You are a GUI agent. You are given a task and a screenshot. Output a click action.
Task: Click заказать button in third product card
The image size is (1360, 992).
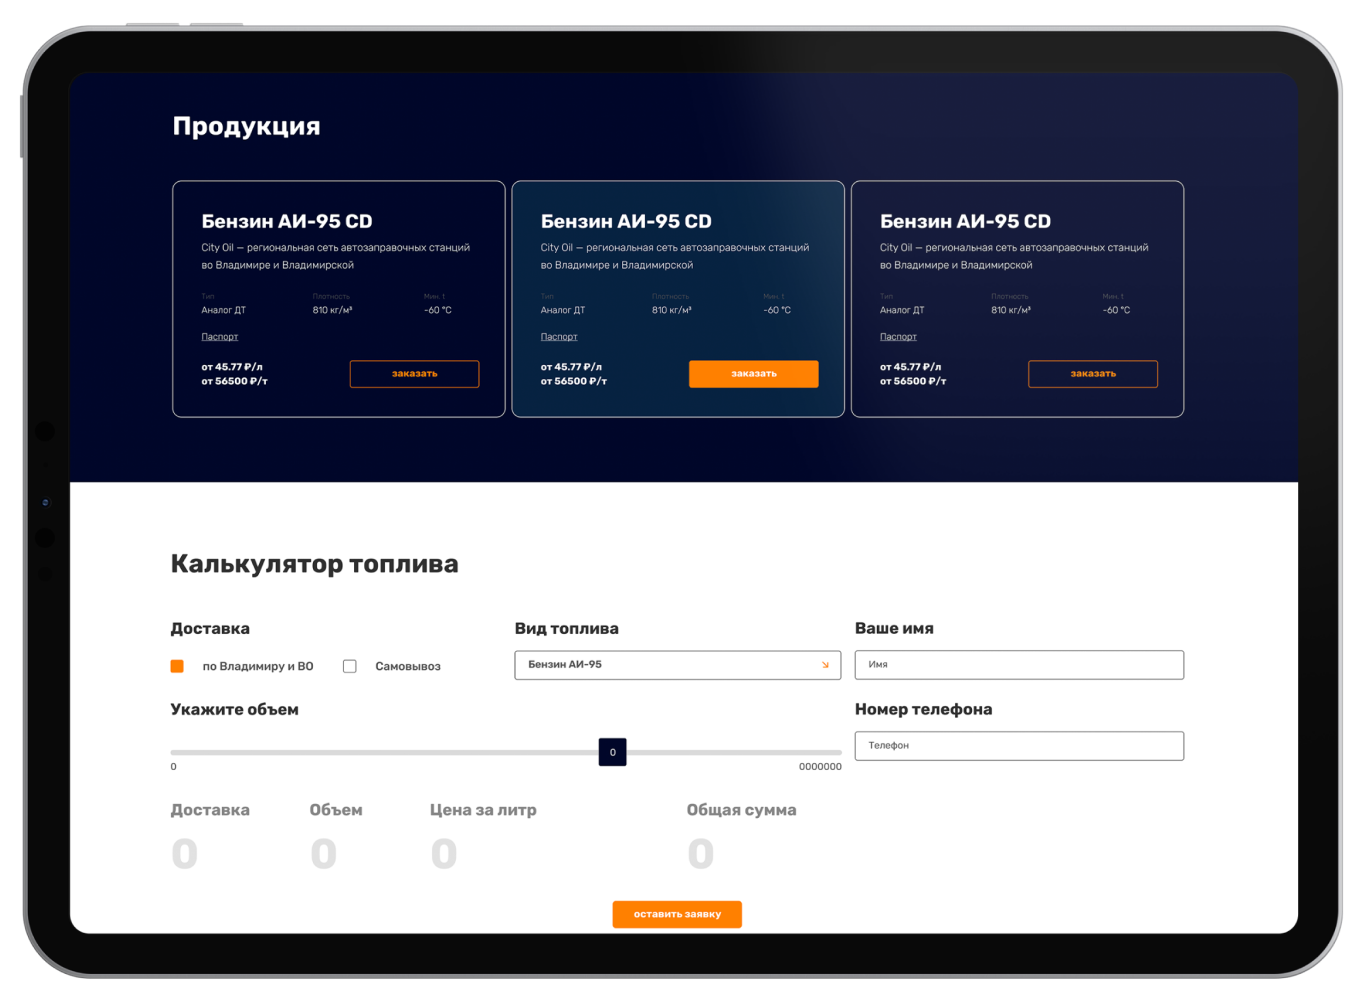(x=1093, y=374)
